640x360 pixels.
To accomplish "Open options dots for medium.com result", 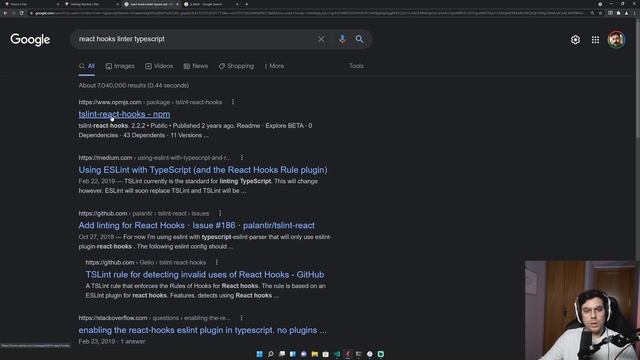I will tap(242, 158).
